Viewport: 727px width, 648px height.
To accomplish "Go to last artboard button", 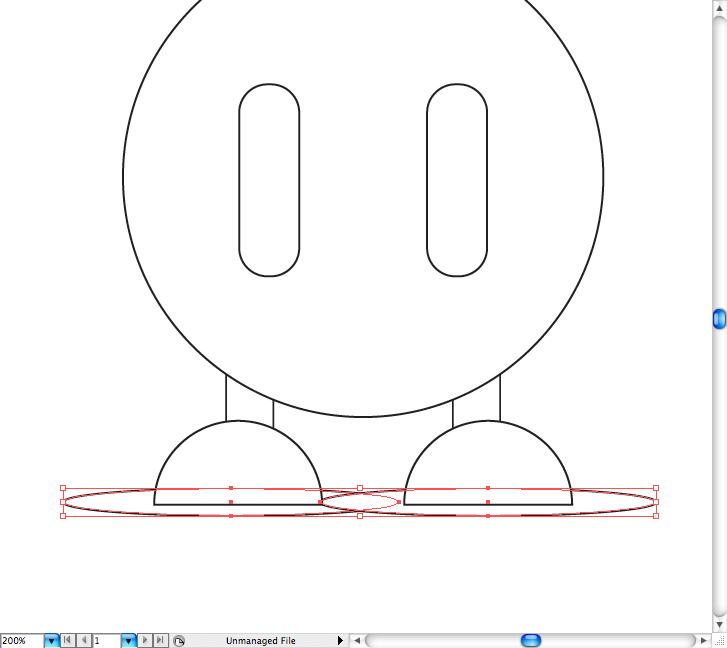I will pyautogui.click(x=160, y=640).
